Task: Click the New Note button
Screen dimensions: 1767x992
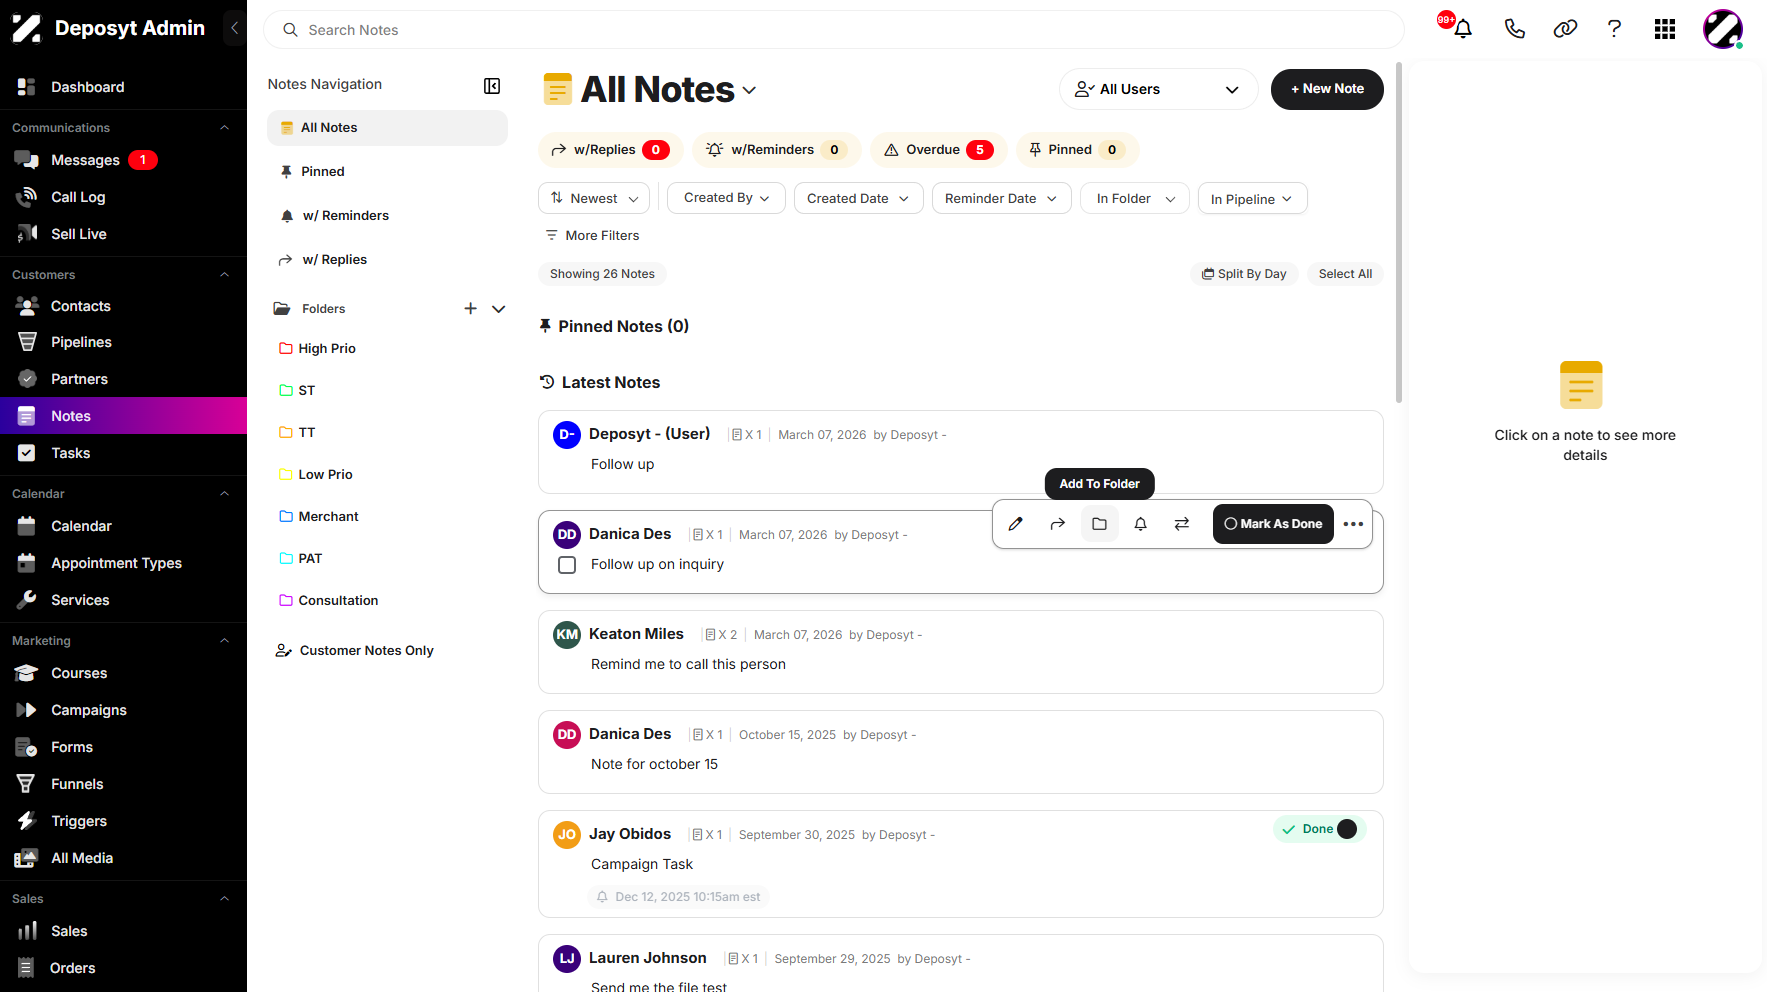Action: (x=1327, y=89)
